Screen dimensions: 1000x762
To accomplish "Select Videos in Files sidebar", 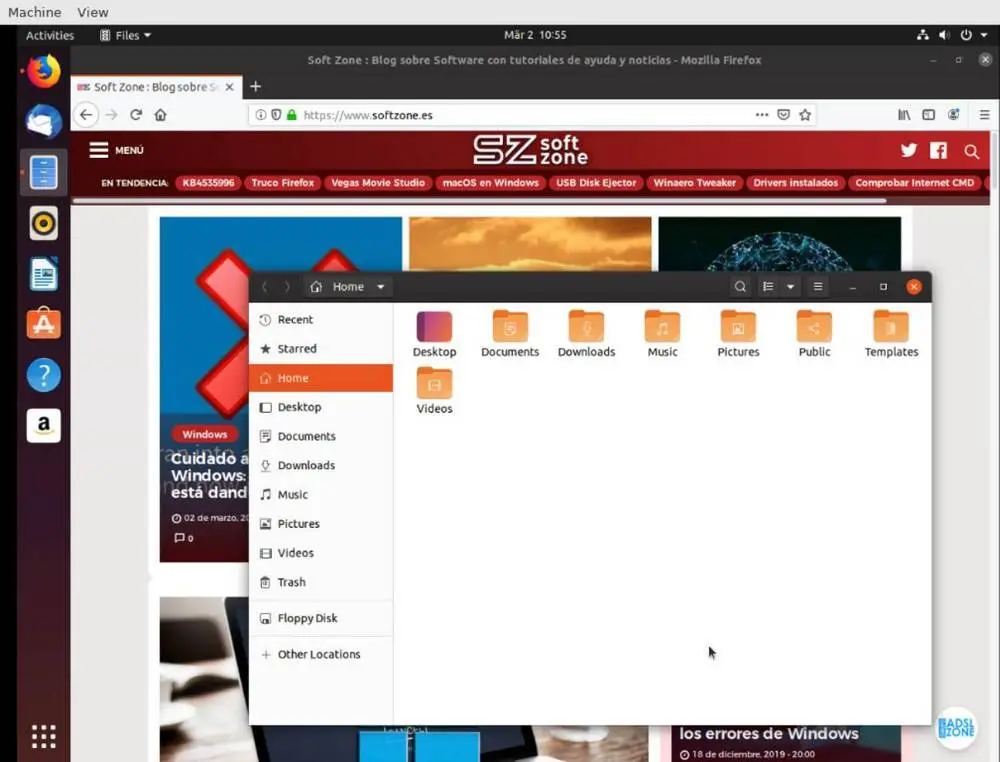I will [321, 553].
